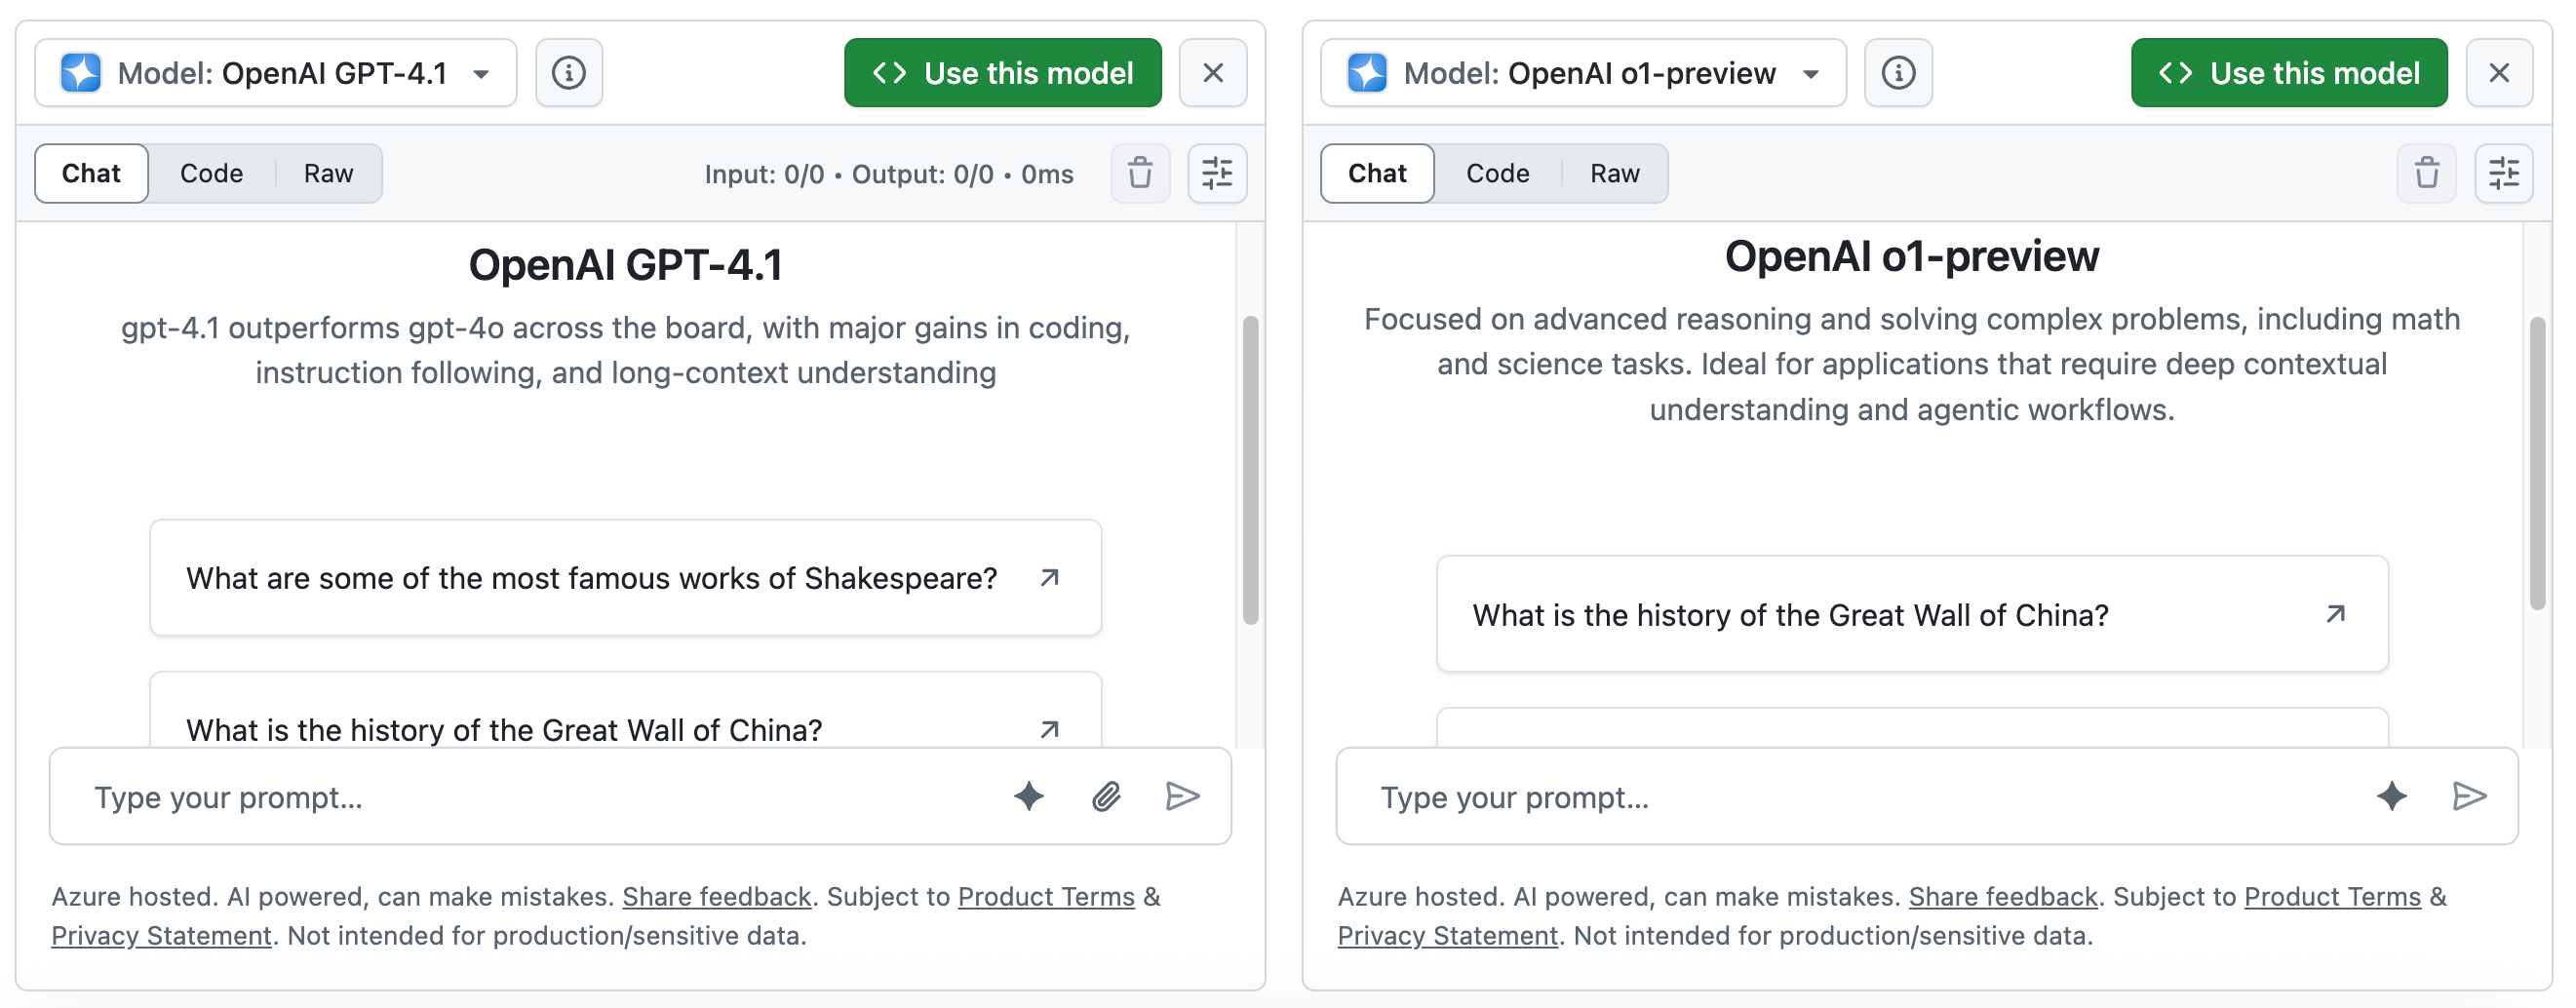
Task: Open the Share feedback link
Action: coord(716,896)
